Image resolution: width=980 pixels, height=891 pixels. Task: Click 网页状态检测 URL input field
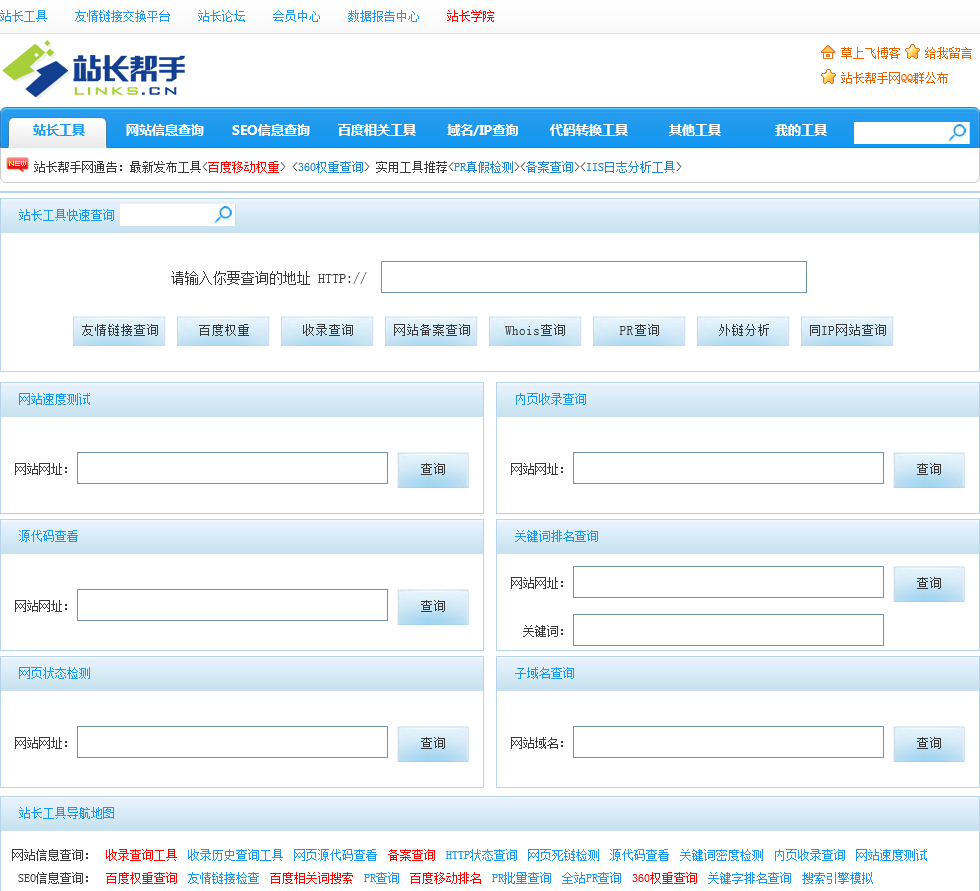tap(232, 742)
